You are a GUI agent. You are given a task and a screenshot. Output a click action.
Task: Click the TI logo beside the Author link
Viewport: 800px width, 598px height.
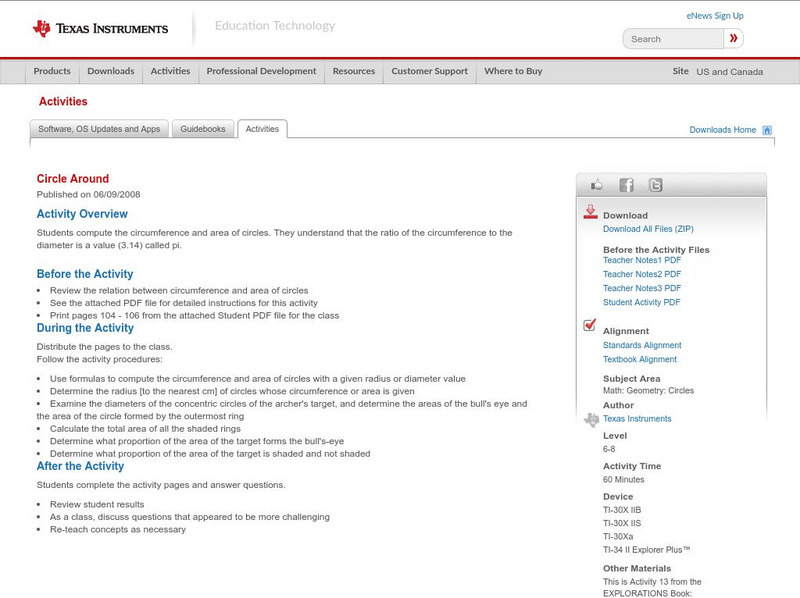click(x=591, y=419)
